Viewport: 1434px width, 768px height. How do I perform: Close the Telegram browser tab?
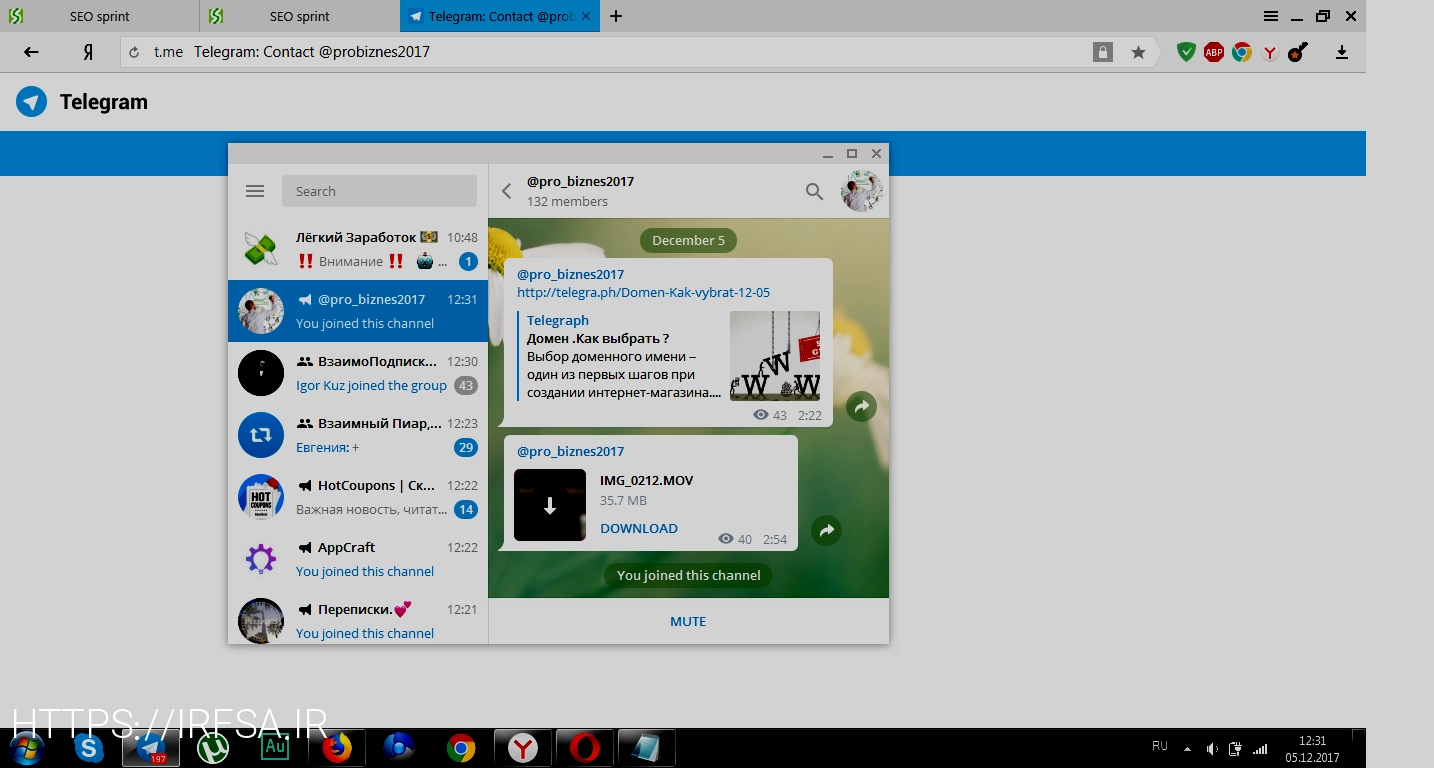[x=586, y=16]
